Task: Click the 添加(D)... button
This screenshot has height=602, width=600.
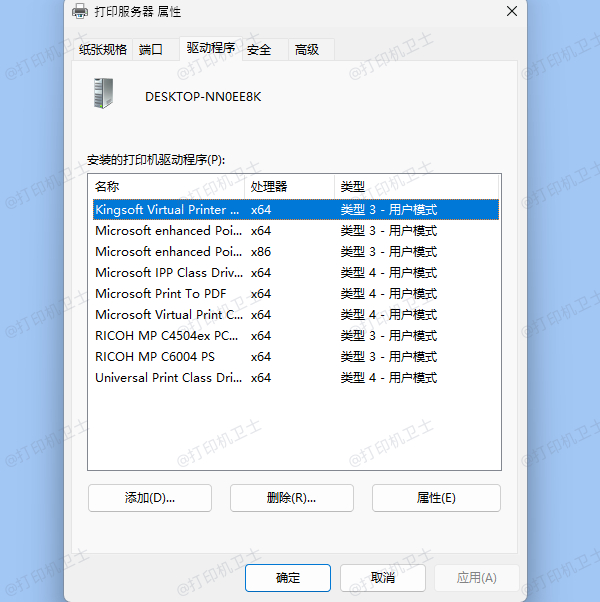Action: (150, 498)
